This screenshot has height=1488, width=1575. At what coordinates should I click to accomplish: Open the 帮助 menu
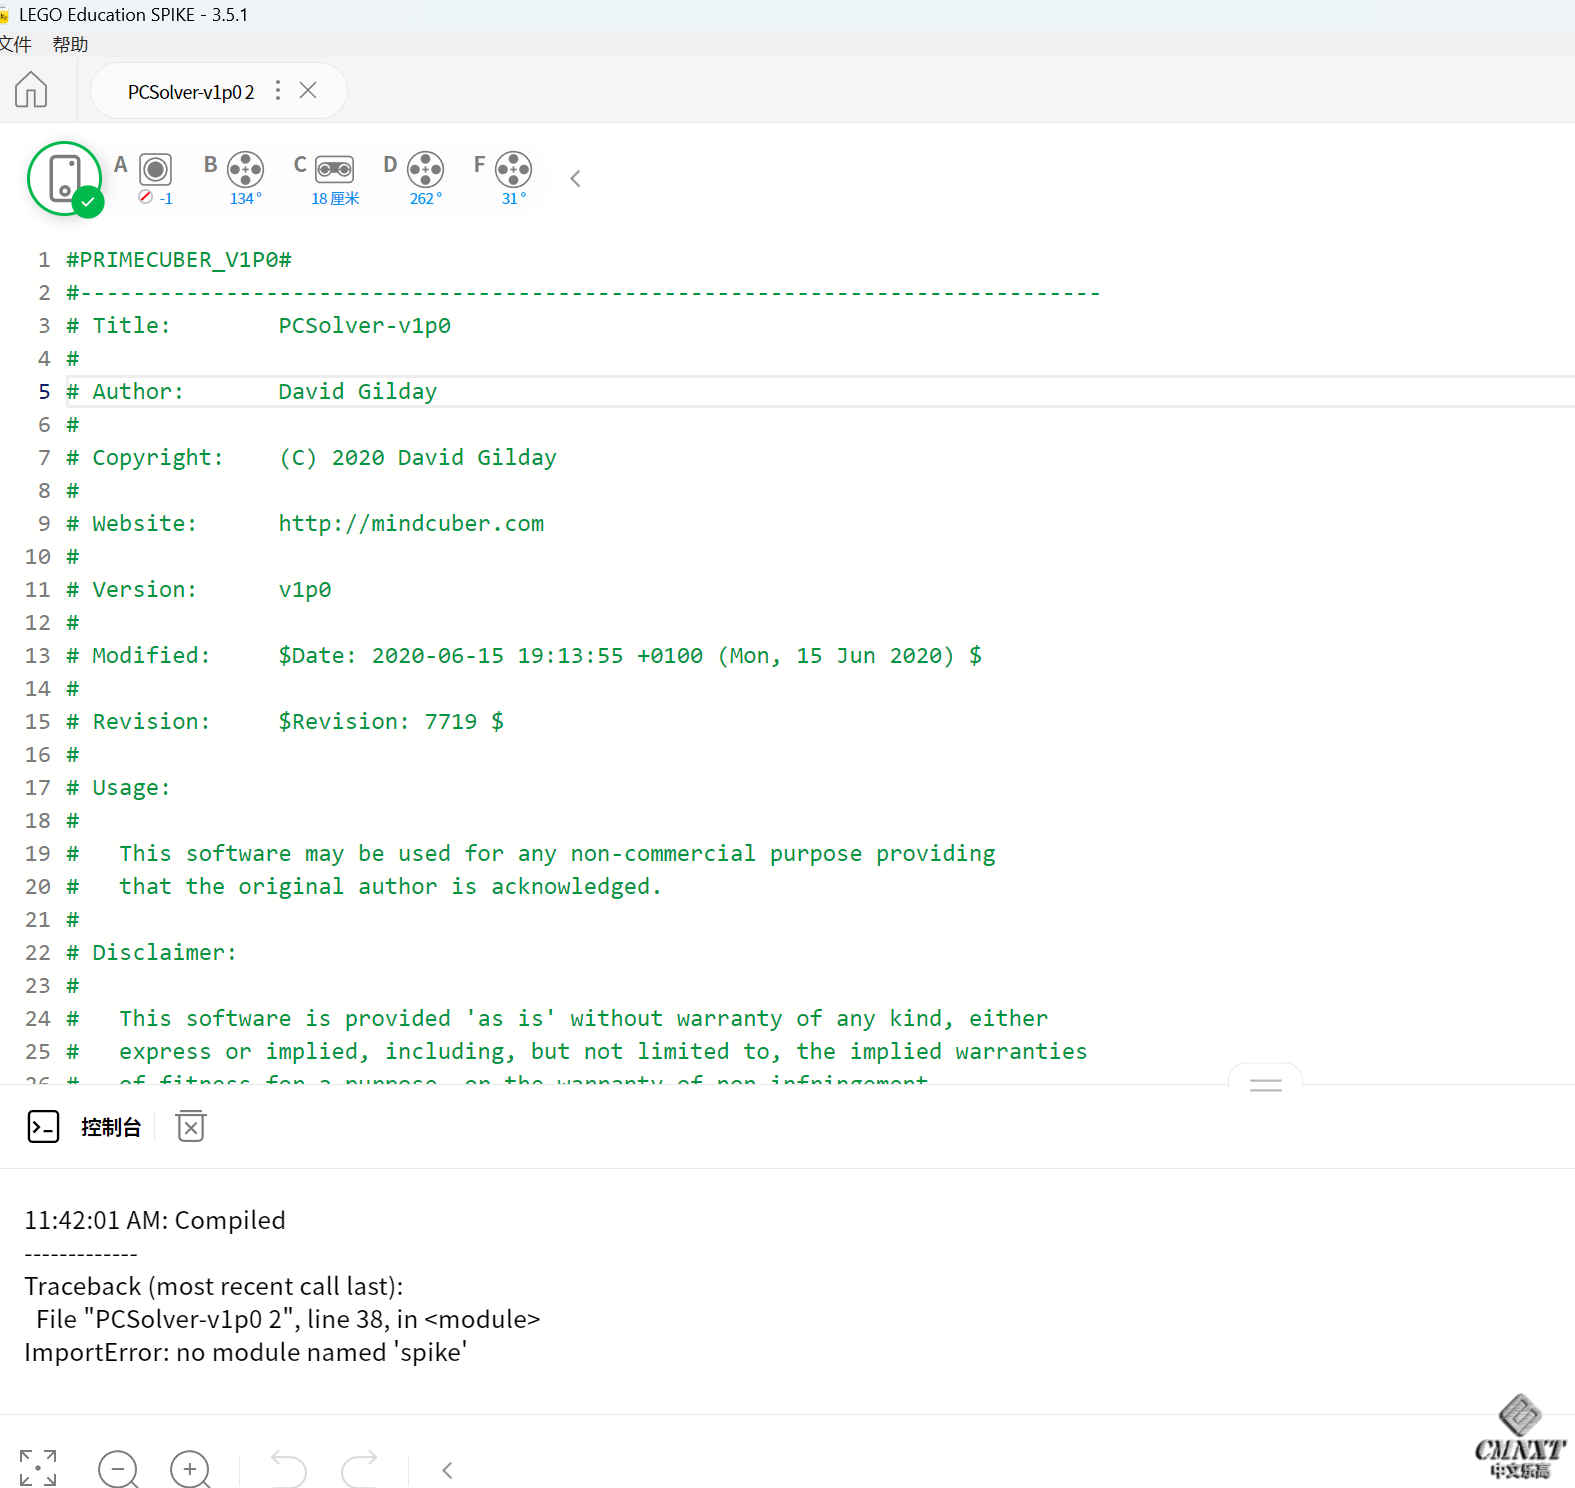(70, 44)
